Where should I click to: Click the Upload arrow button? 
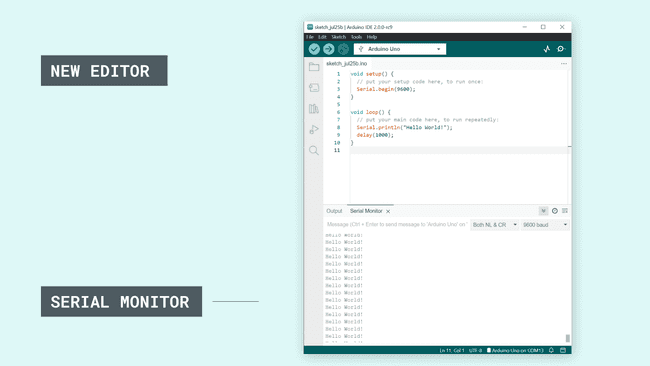coord(328,49)
